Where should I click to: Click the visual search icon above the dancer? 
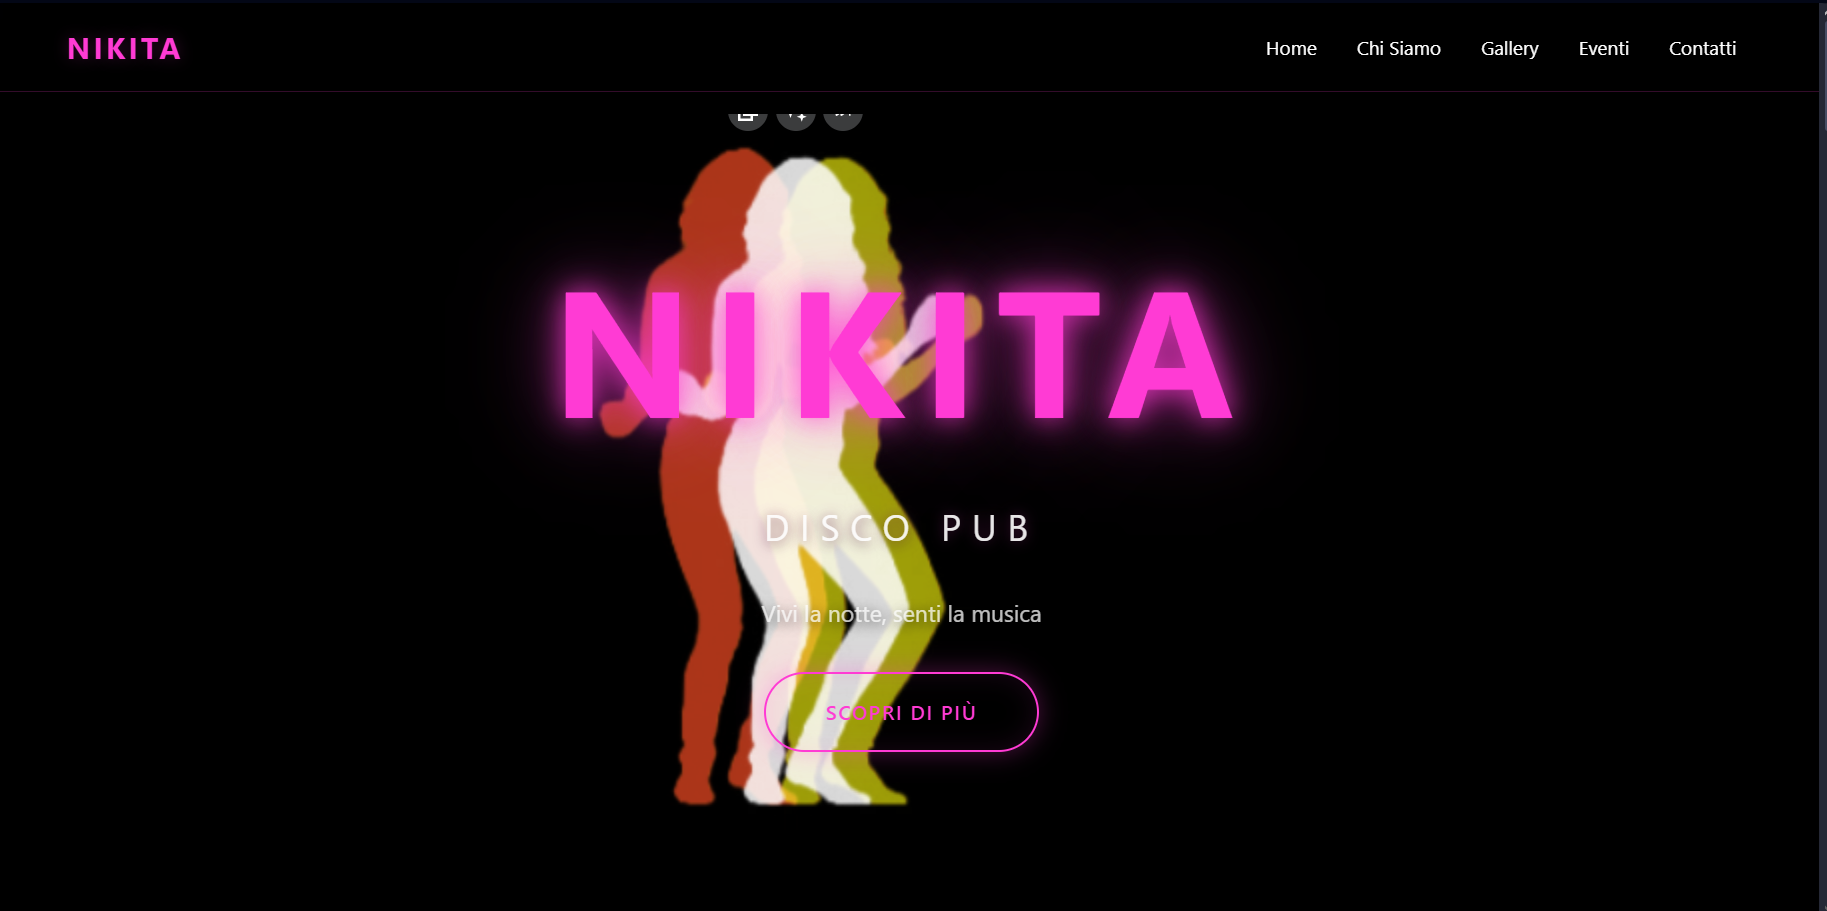coord(747,115)
